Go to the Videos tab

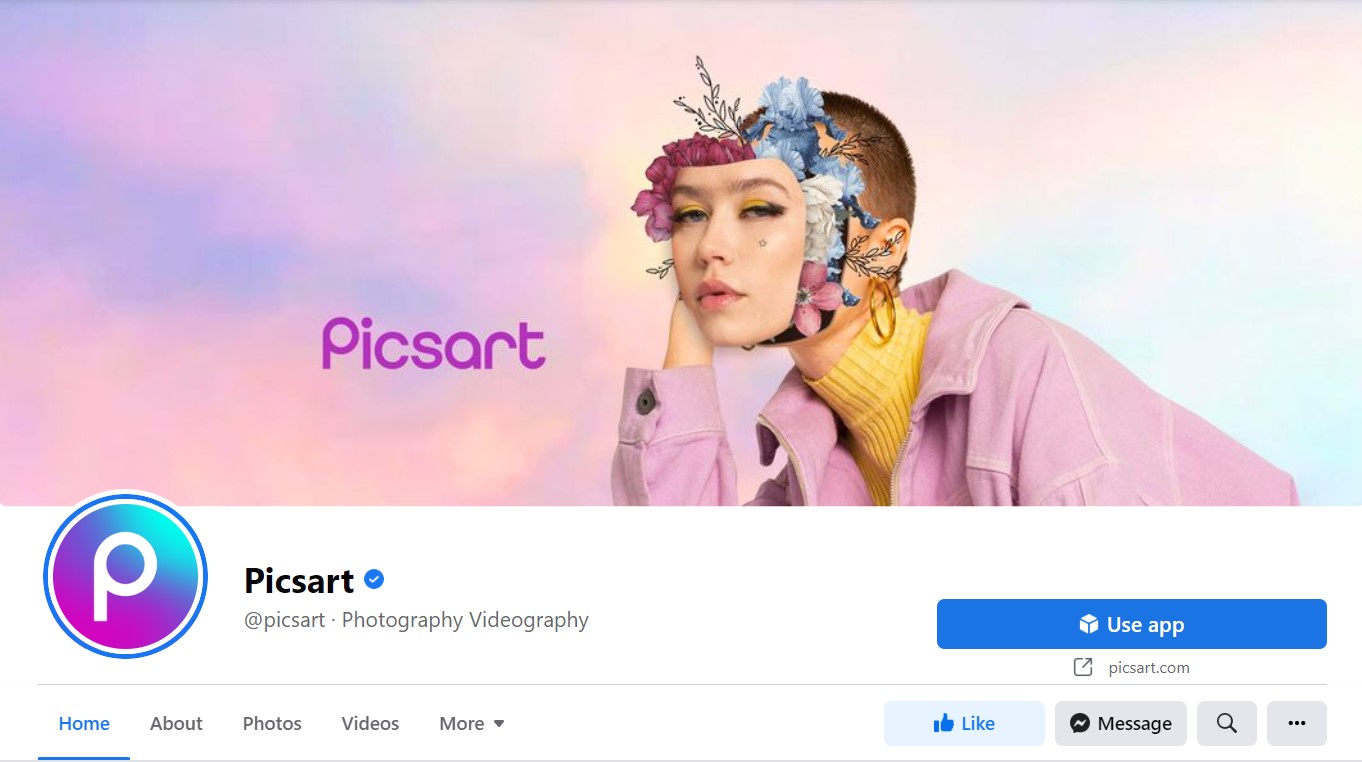[370, 723]
